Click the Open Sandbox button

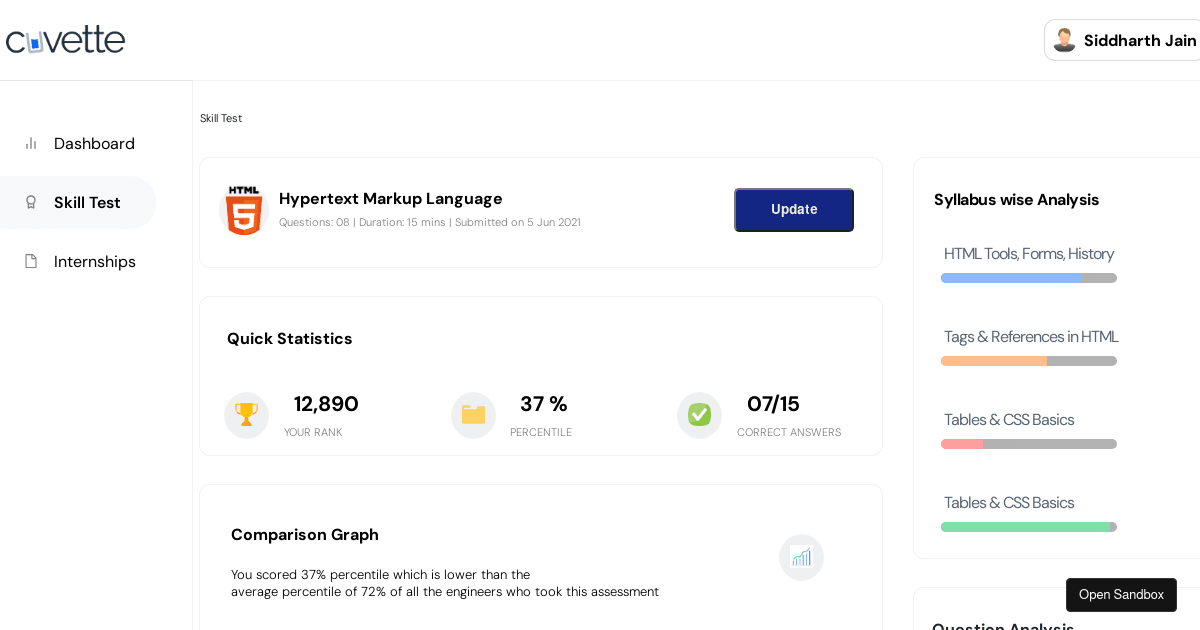1121,594
